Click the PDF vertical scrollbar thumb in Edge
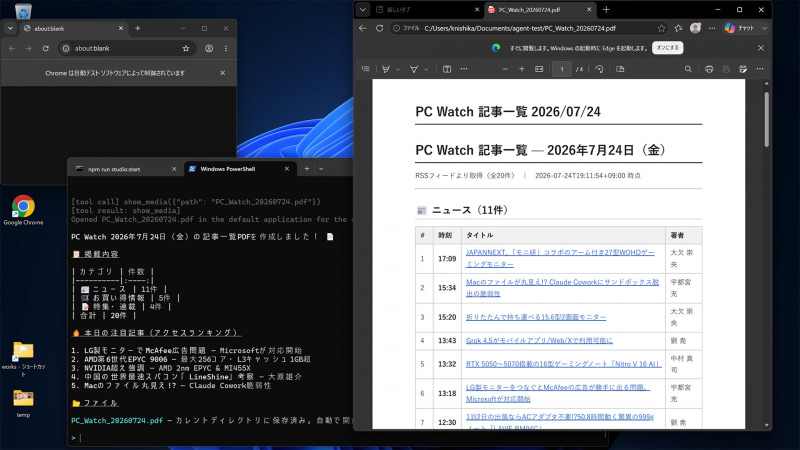 click(766, 120)
